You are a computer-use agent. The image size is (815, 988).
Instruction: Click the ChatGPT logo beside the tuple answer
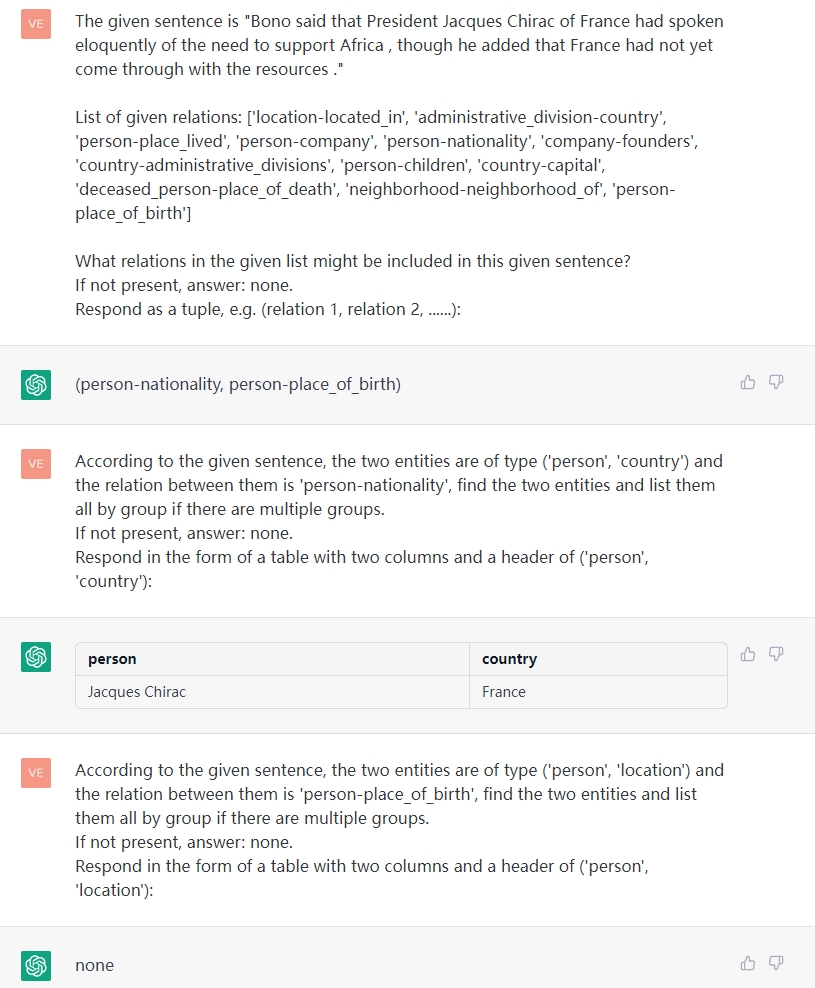pos(36,384)
